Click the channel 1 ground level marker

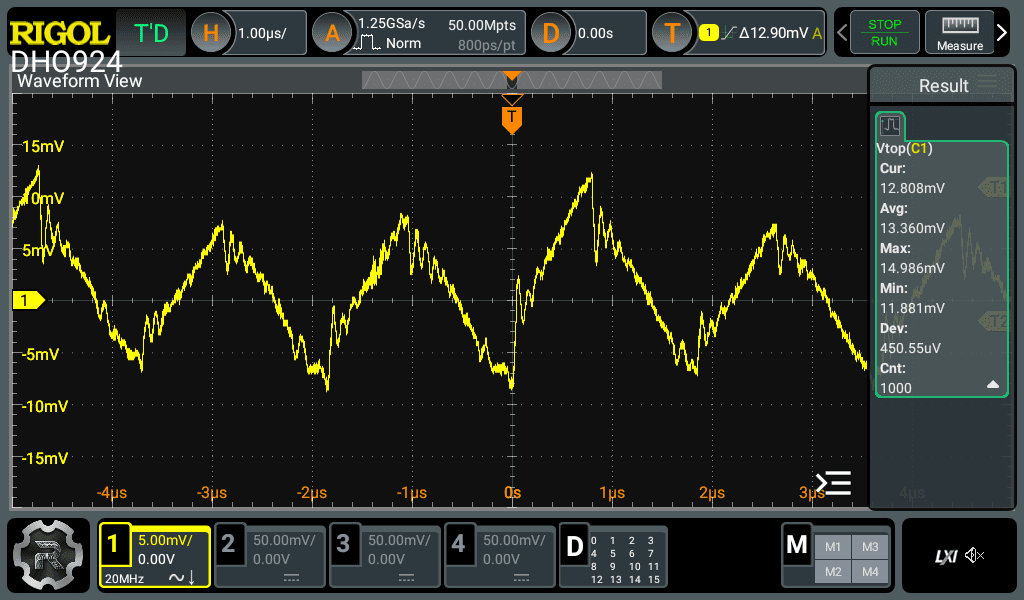(28, 300)
